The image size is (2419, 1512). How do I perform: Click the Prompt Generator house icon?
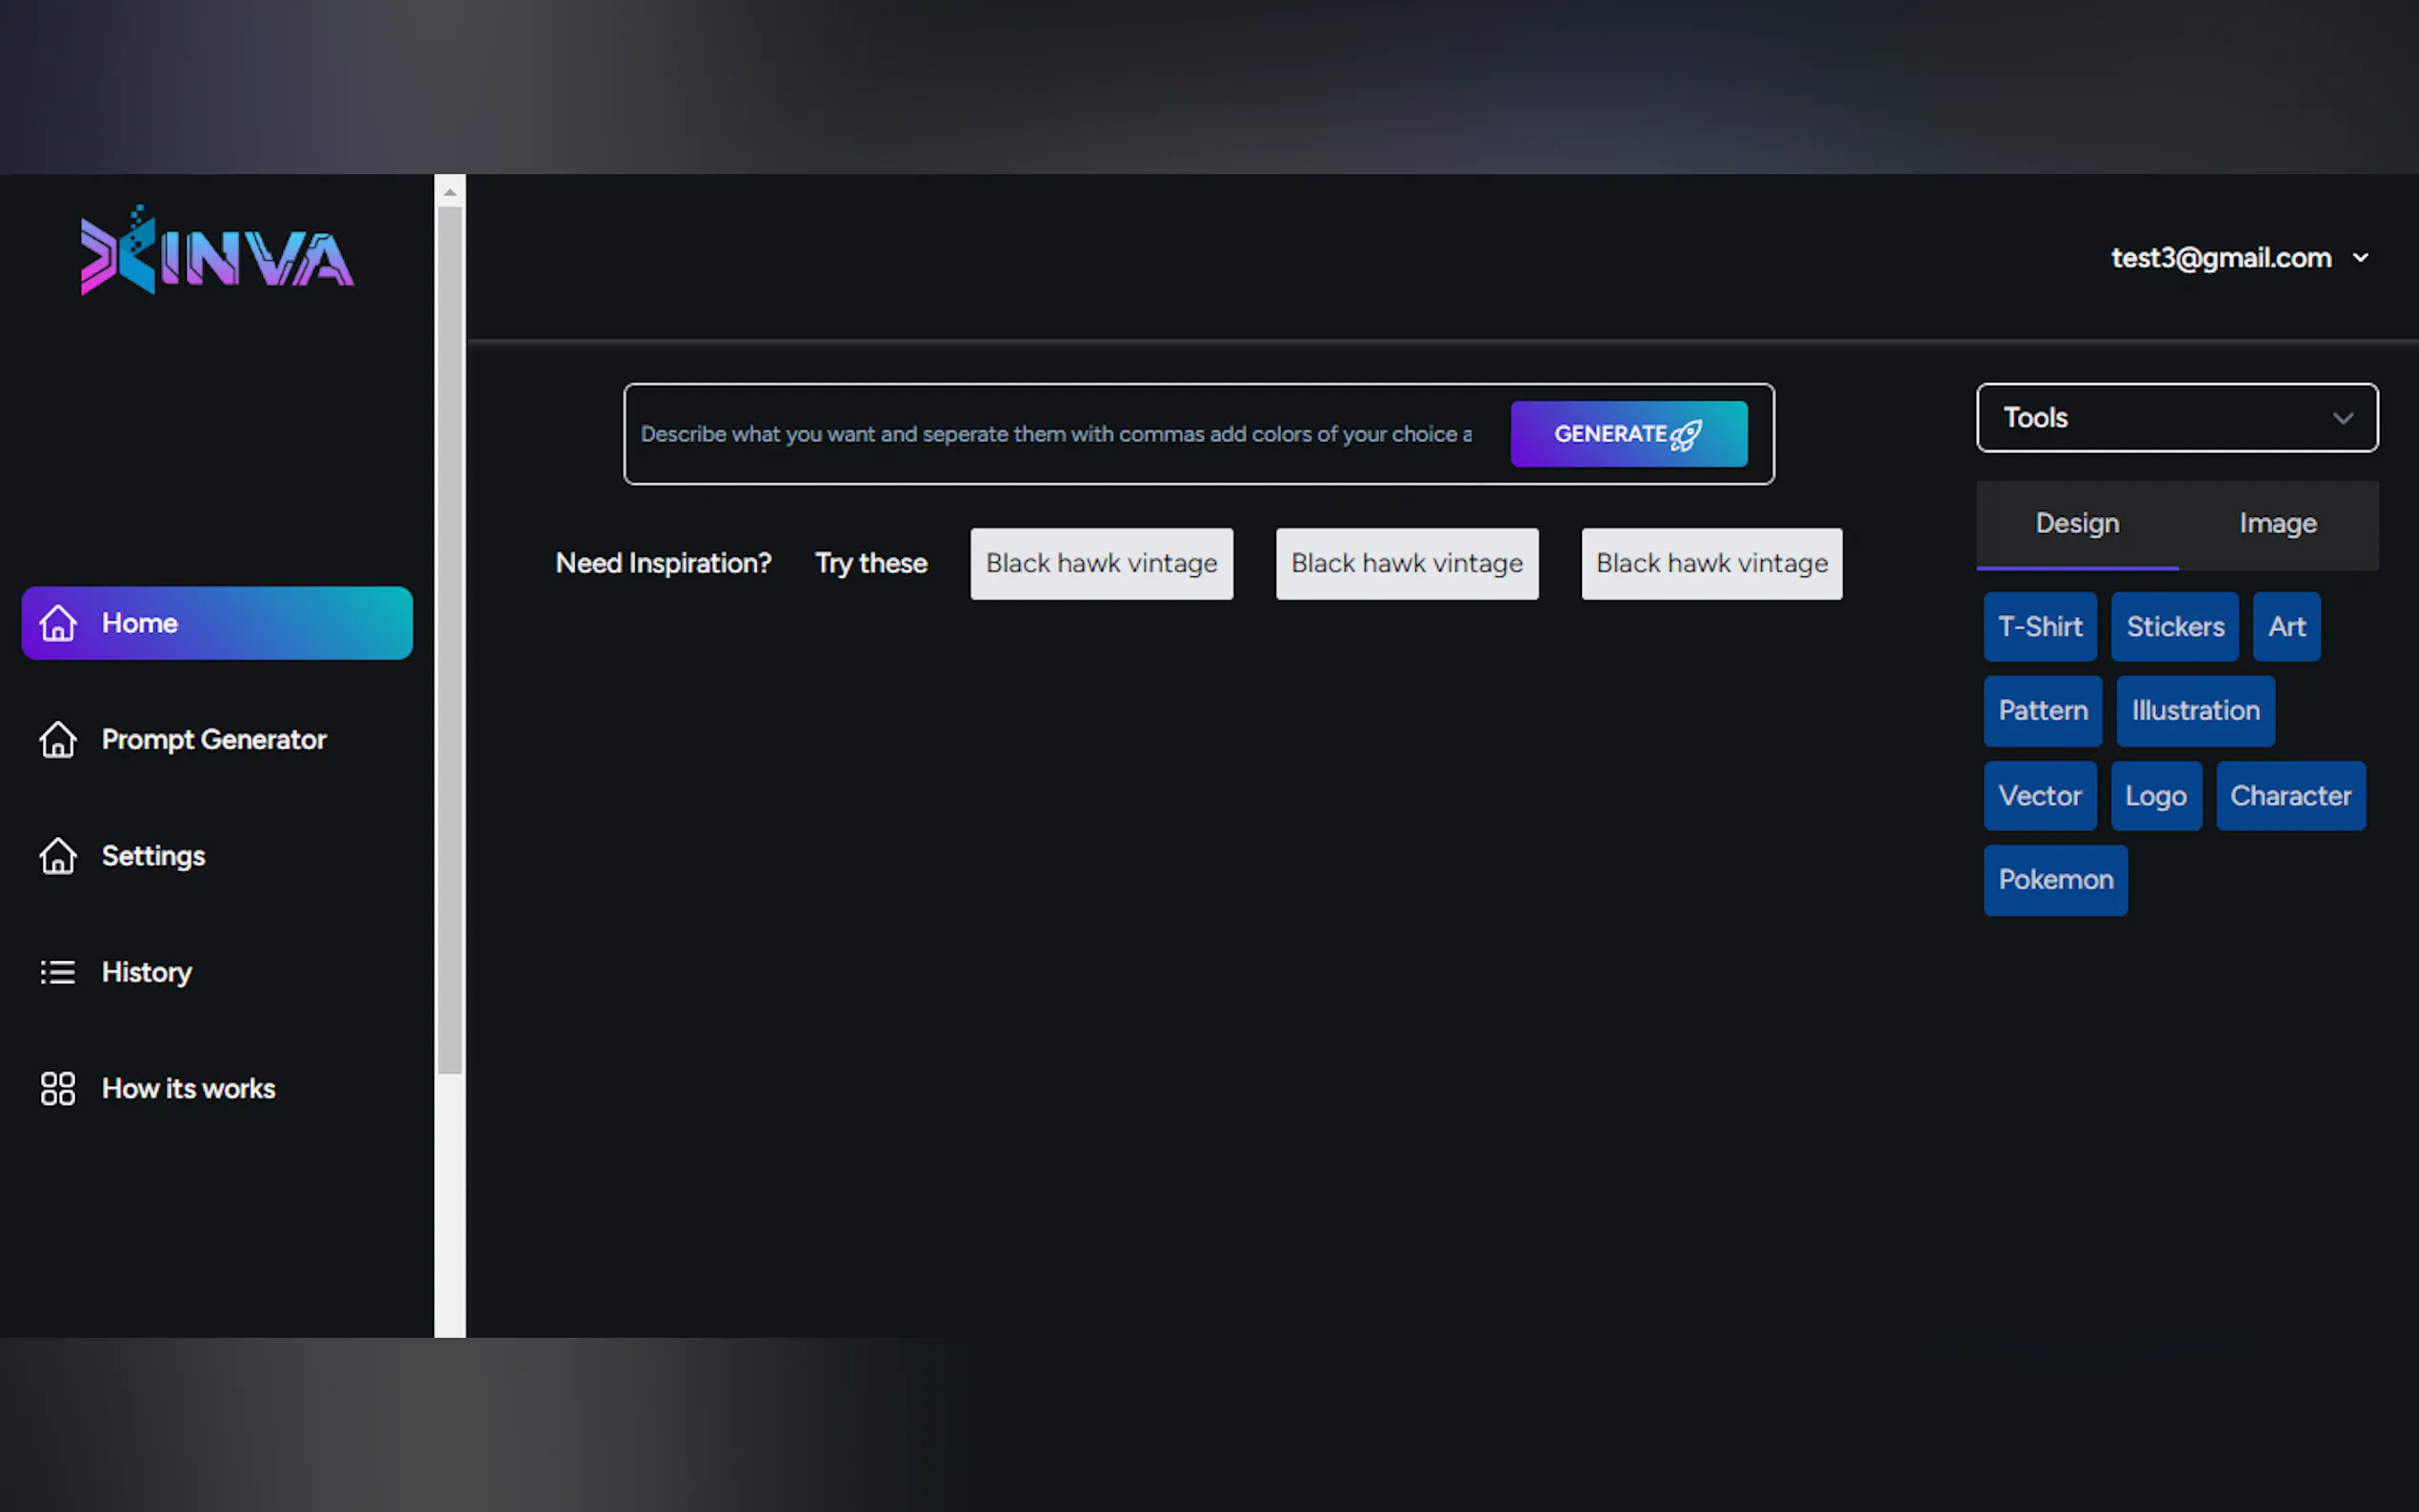click(x=58, y=740)
